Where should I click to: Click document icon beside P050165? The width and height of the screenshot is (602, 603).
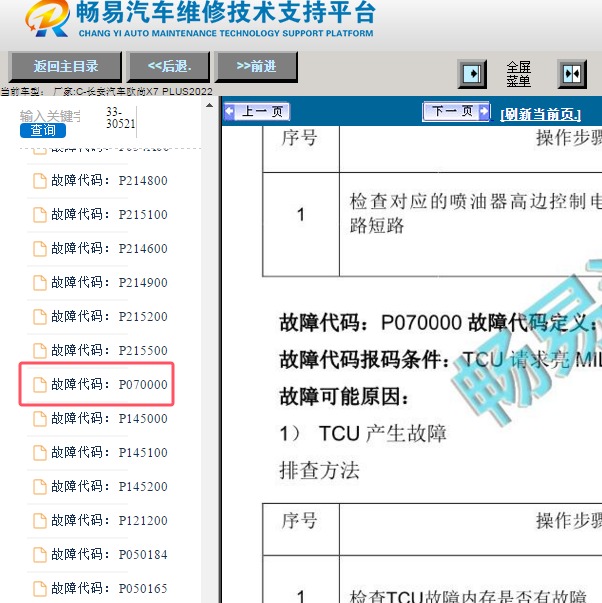click(x=40, y=589)
